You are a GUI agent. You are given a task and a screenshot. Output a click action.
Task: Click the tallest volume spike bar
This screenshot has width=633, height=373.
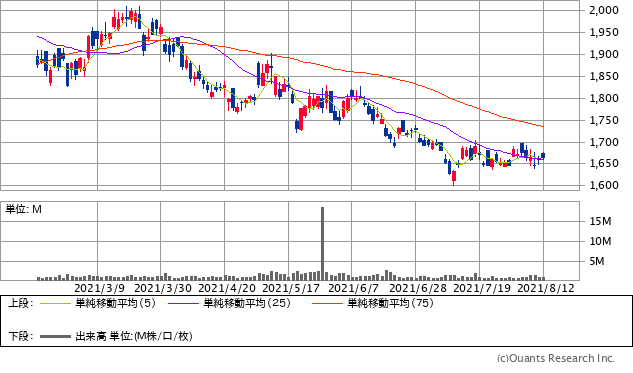coord(323,243)
